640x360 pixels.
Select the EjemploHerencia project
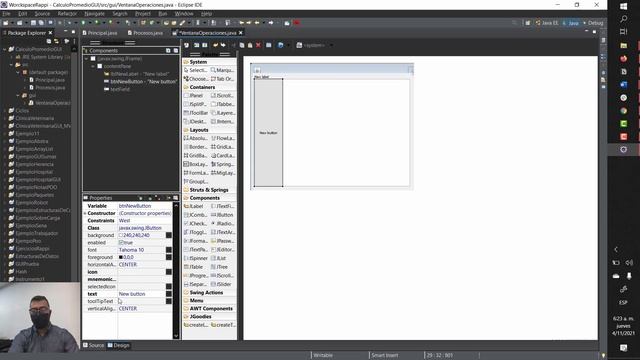point(31,164)
